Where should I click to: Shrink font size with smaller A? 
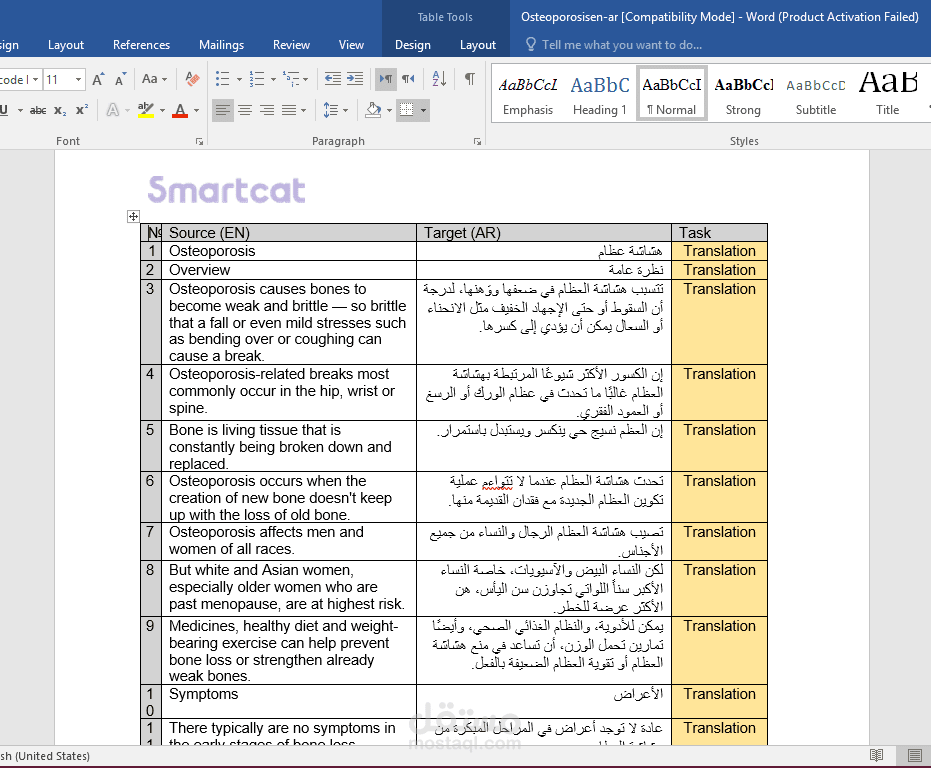pos(121,79)
